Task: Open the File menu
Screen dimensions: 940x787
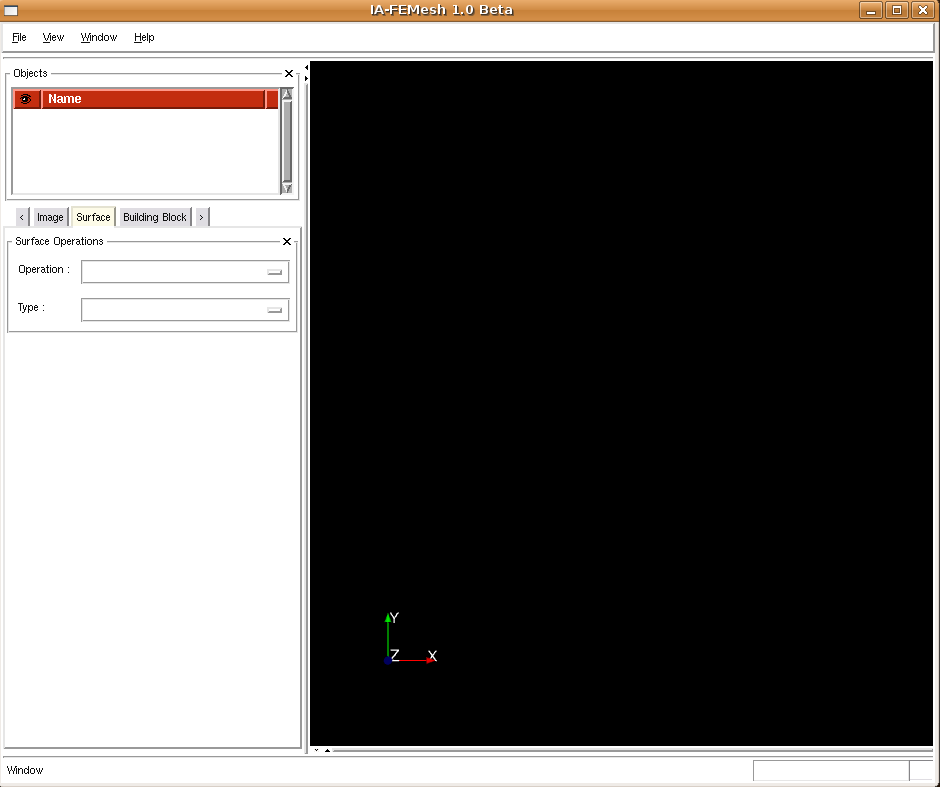Action: pyautogui.click(x=19, y=37)
